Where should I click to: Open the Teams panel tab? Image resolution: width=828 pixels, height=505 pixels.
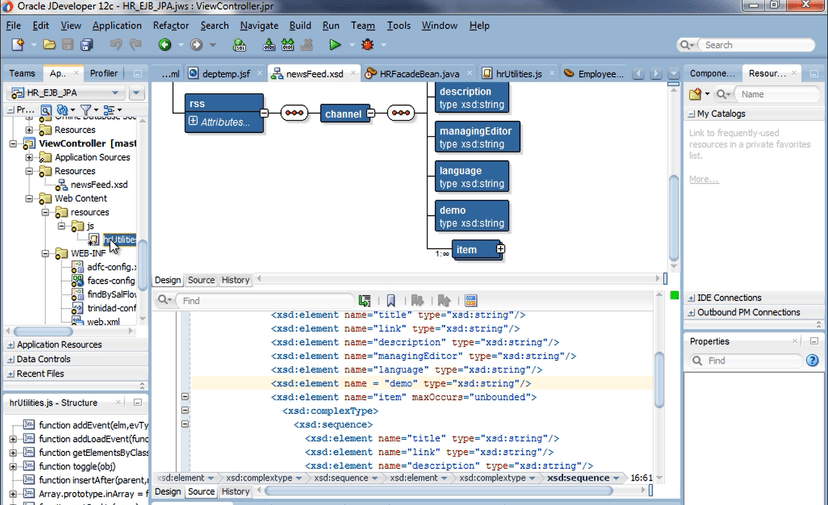click(22, 73)
